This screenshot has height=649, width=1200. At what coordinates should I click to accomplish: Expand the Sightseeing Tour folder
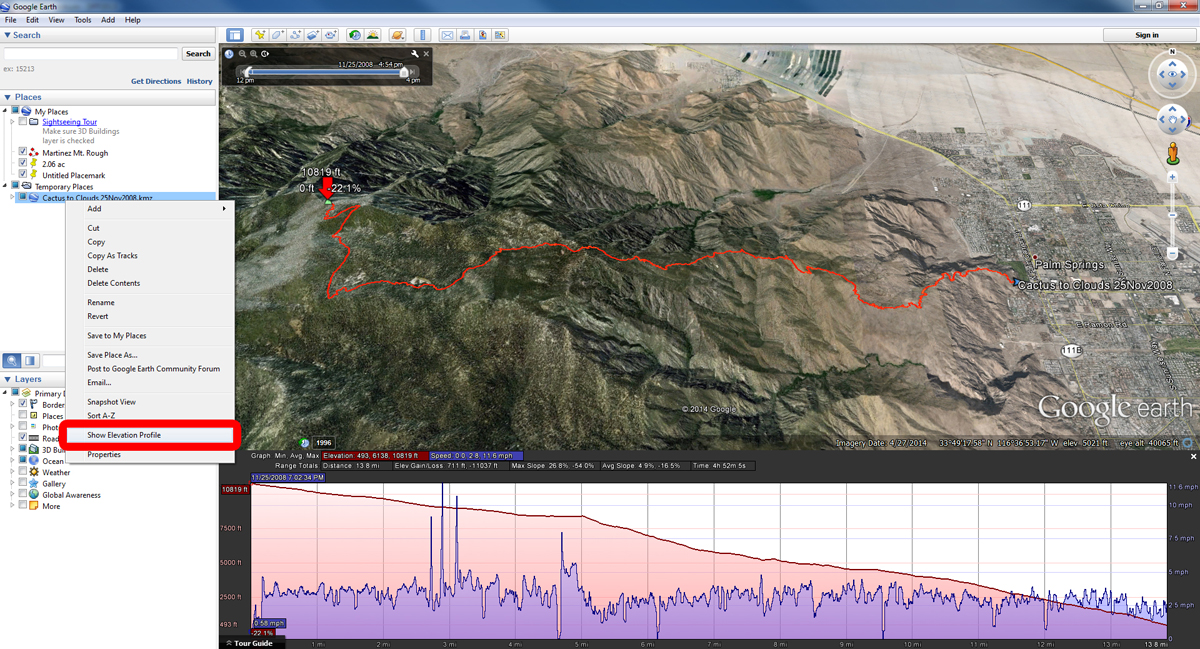coord(12,121)
